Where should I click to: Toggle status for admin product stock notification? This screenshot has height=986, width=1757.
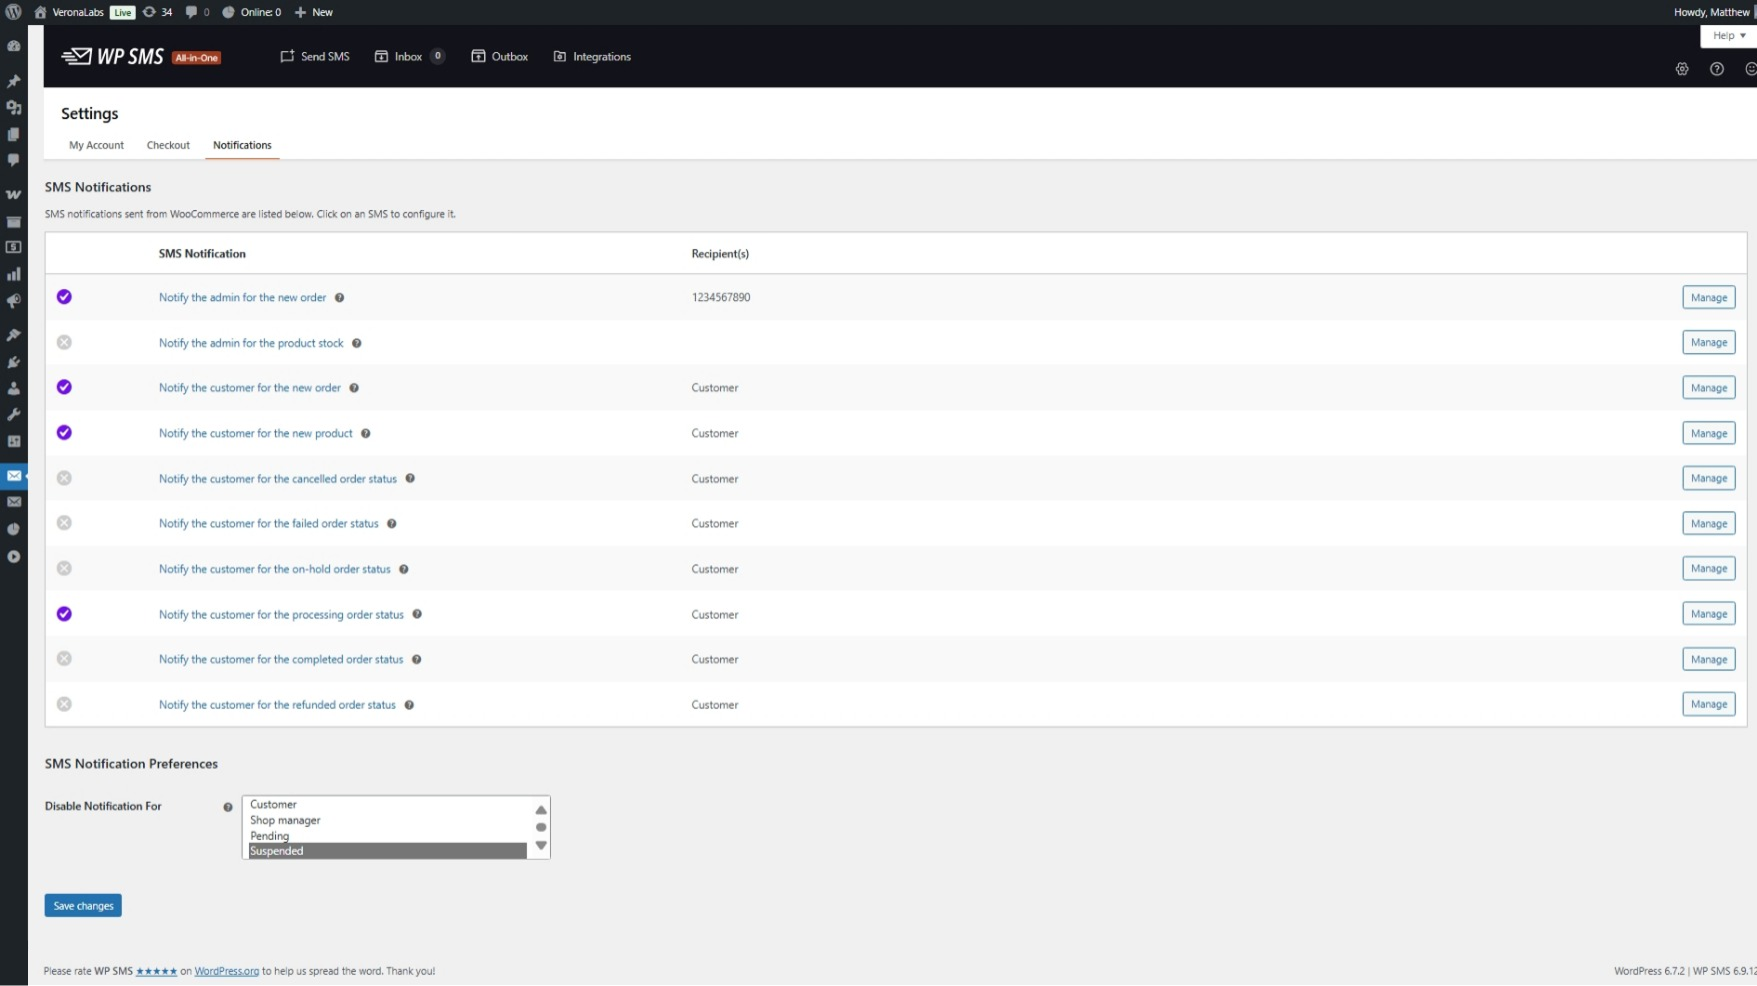(64, 342)
